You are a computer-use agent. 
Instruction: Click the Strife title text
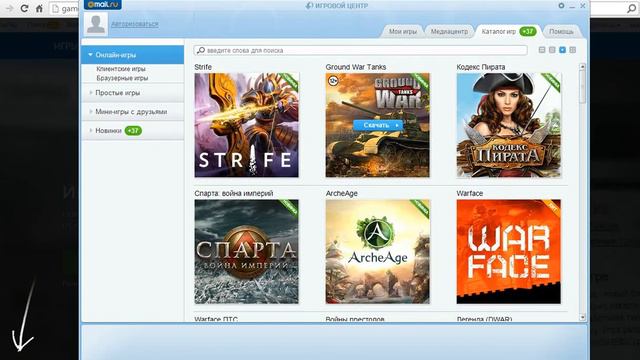tap(203, 67)
